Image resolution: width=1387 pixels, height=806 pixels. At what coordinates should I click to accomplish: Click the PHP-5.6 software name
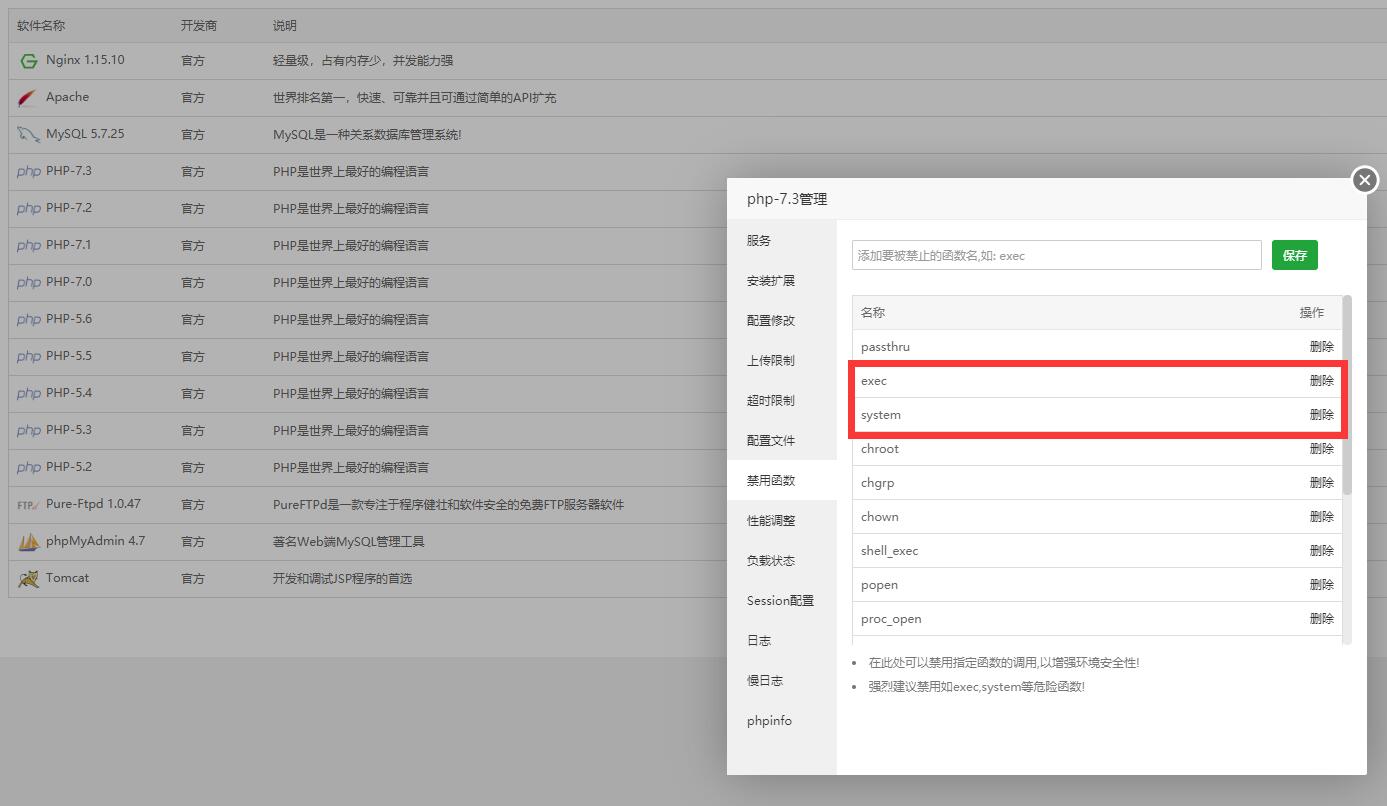69,319
